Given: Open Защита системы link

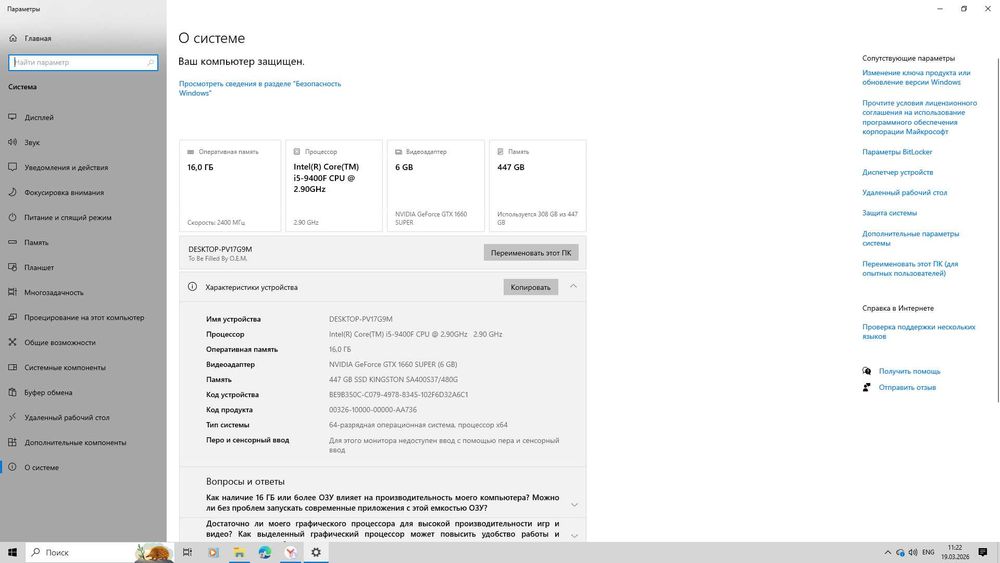Looking at the screenshot, I should (x=889, y=212).
